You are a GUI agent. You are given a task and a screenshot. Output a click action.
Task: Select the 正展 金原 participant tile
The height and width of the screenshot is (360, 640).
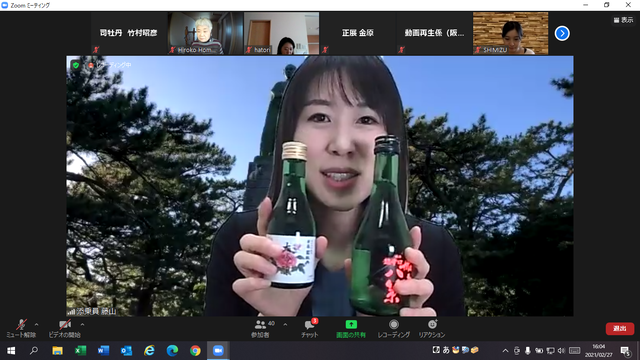pyautogui.click(x=358, y=33)
